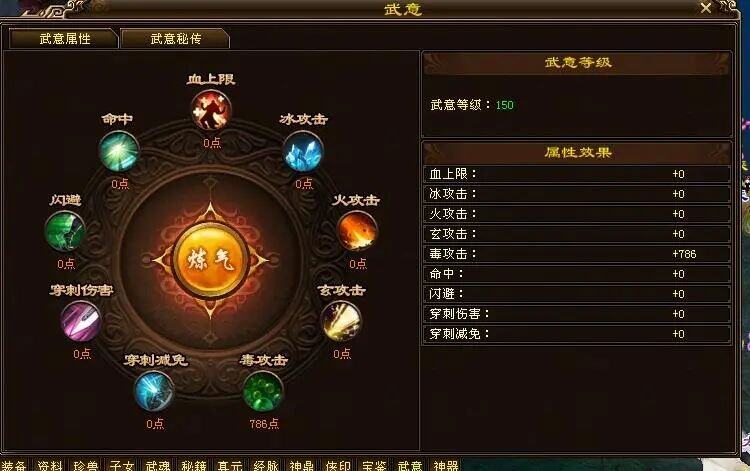Image resolution: width=750 pixels, height=471 pixels.
Task: Click the 毒攻击 +786 effect row
Action: pos(577,254)
